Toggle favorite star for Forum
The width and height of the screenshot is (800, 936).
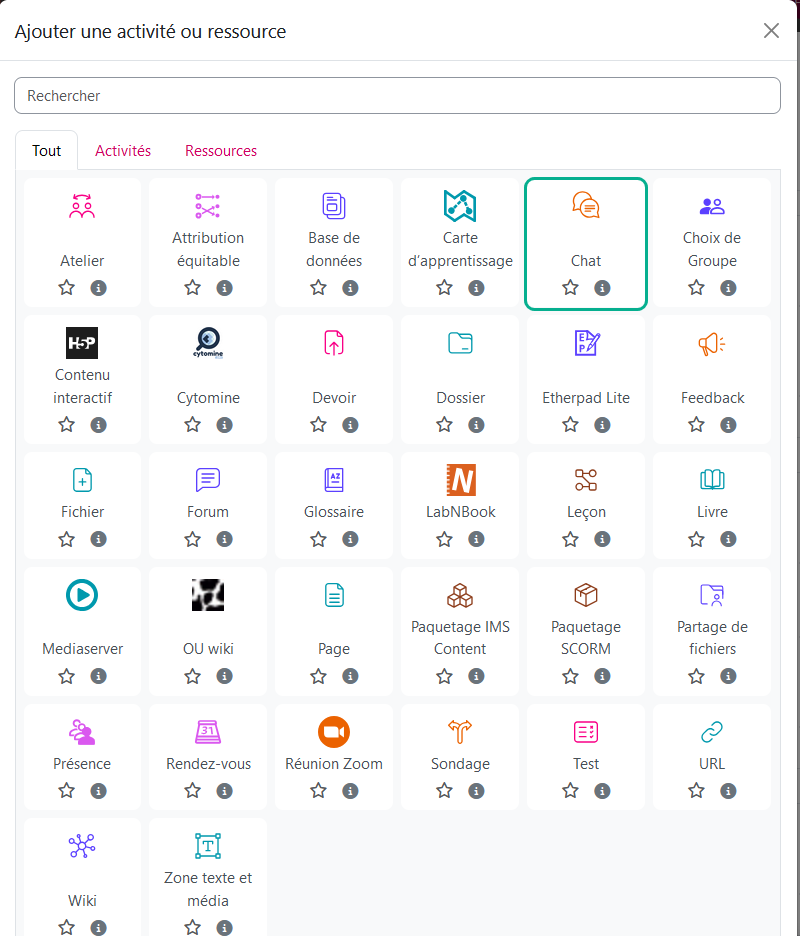coord(192,539)
